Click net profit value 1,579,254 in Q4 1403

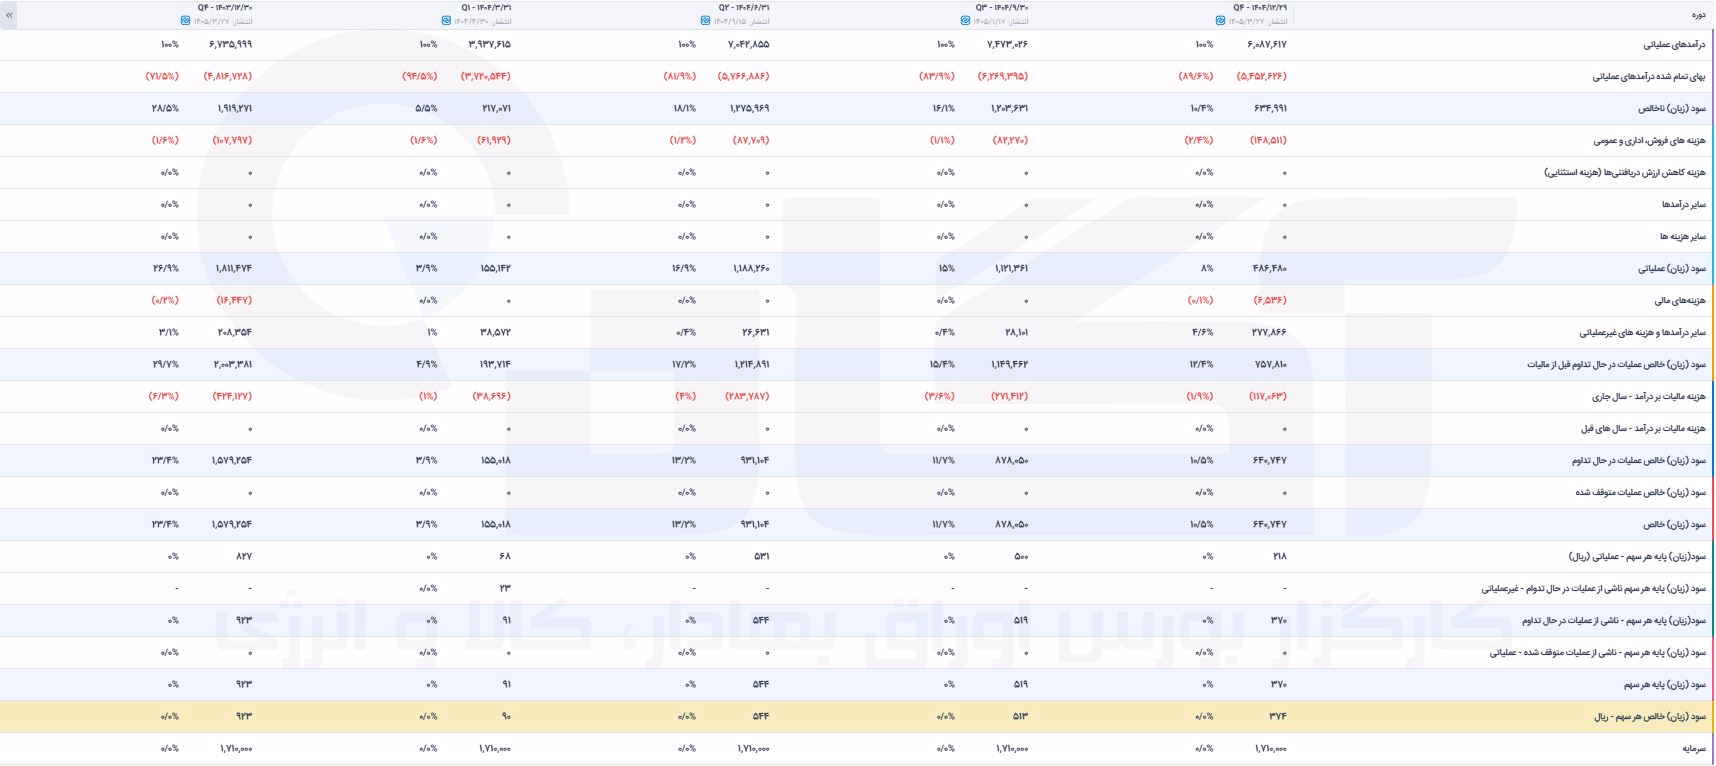[232, 525]
